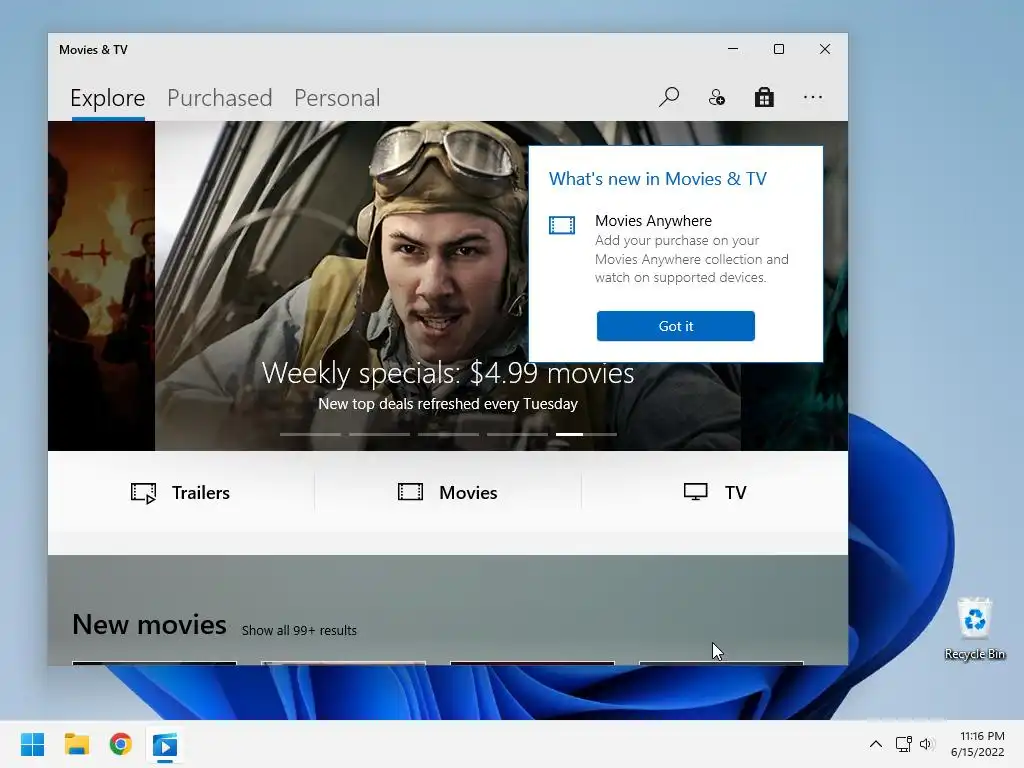The image size is (1024, 768).
Task: Click the Movies Anywhere heading text
Action: pyautogui.click(x=653, y=221)
